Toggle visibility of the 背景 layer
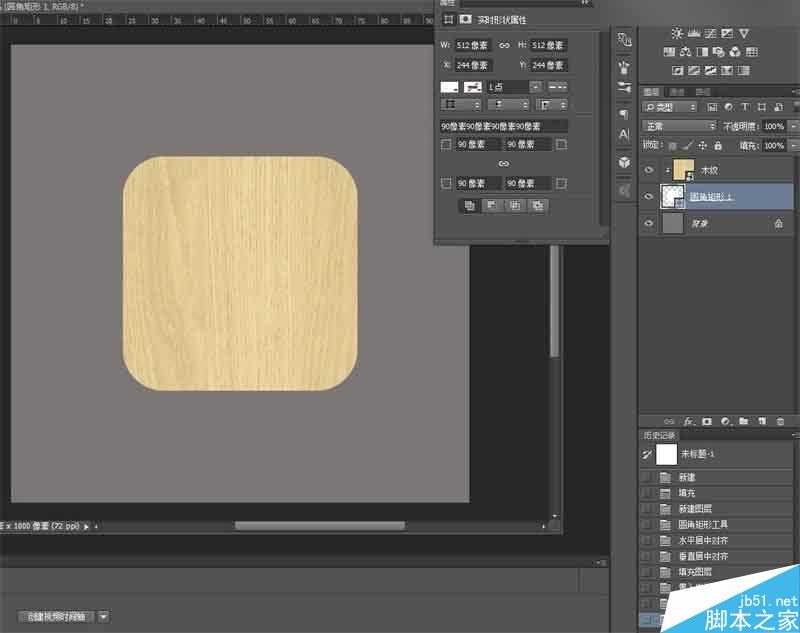 click(650, 223)
